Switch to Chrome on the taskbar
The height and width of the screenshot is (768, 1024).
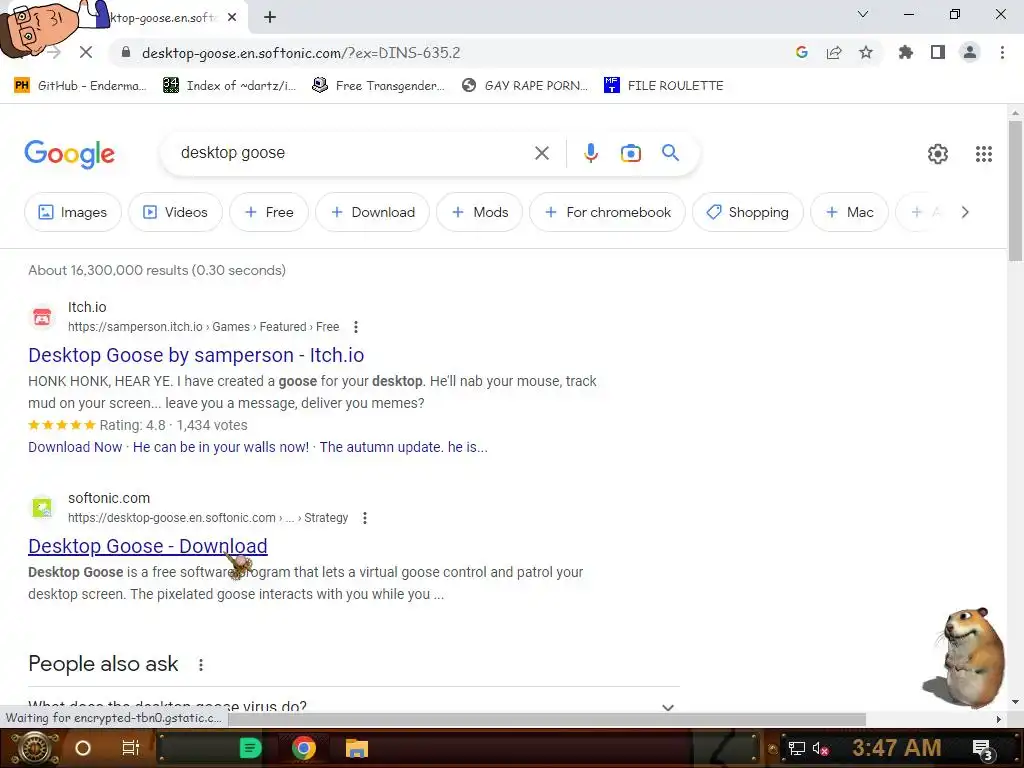point(304,748)
